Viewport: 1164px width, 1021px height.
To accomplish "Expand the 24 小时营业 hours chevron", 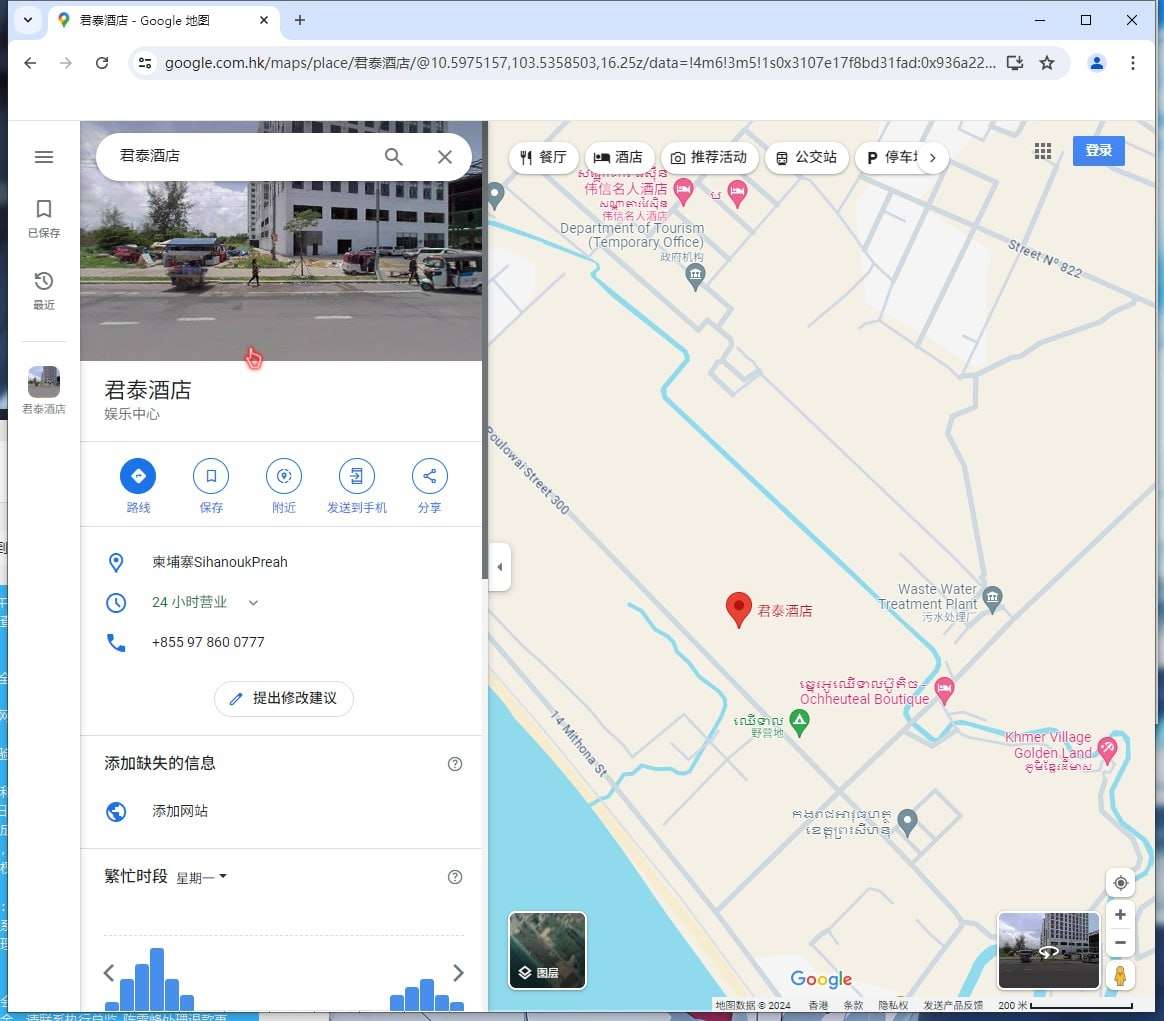I will [253, 603].
